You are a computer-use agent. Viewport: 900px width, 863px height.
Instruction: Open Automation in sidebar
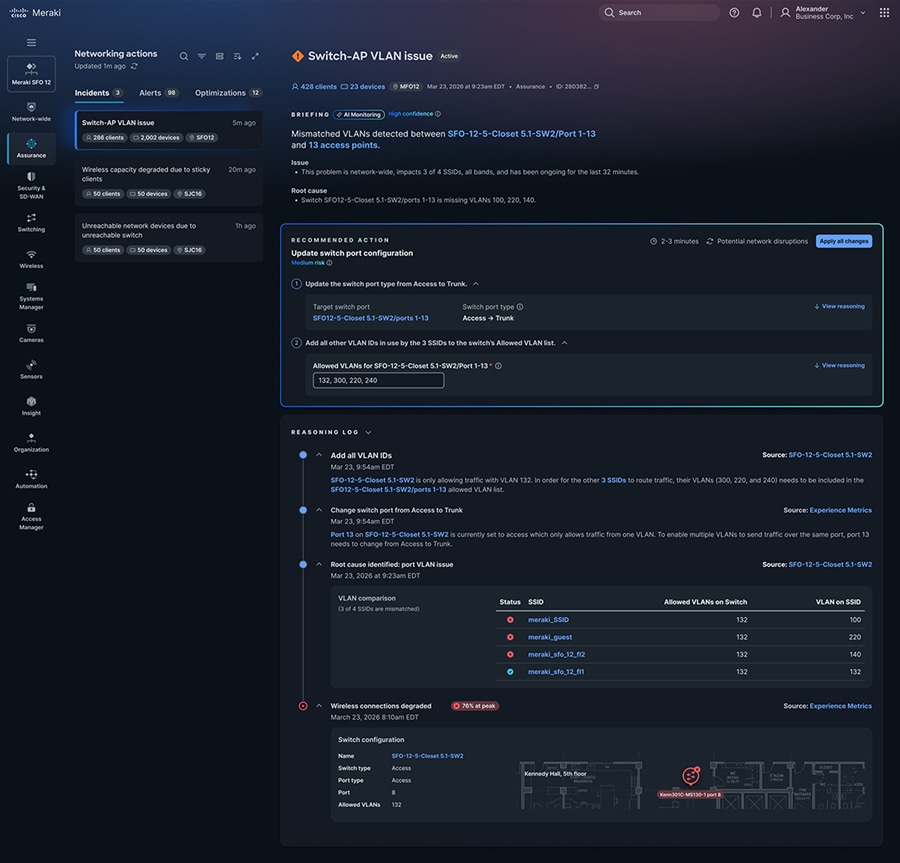[x=31, y=480]
